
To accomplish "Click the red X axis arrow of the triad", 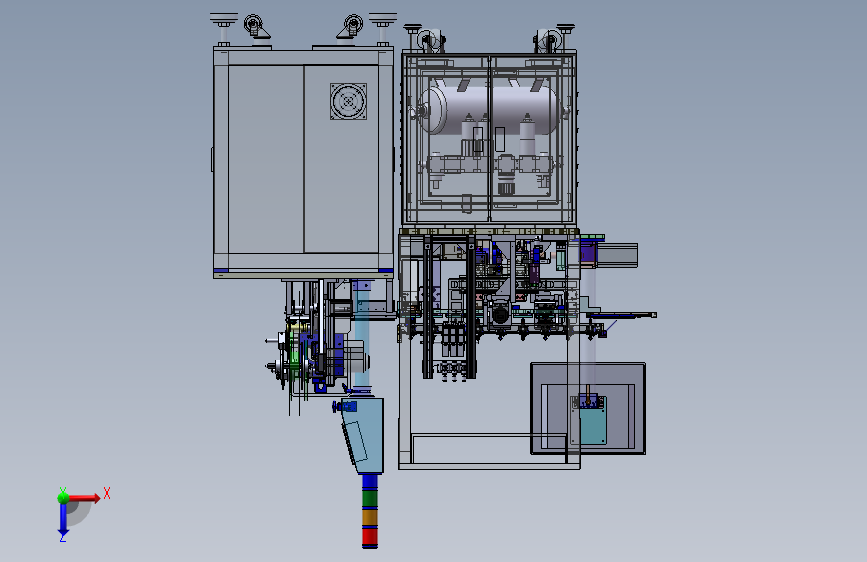I will click(x=84, y=498).
